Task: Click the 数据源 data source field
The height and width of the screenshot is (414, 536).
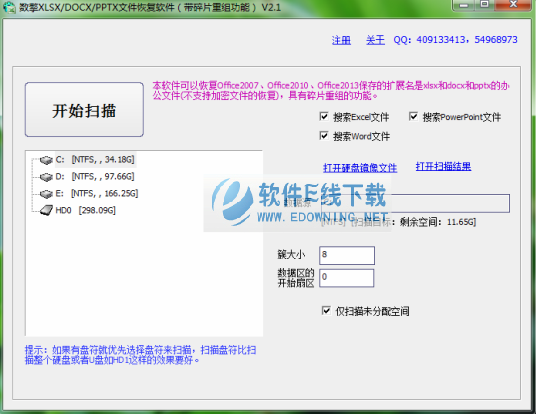Action: (x=415, y=203)
